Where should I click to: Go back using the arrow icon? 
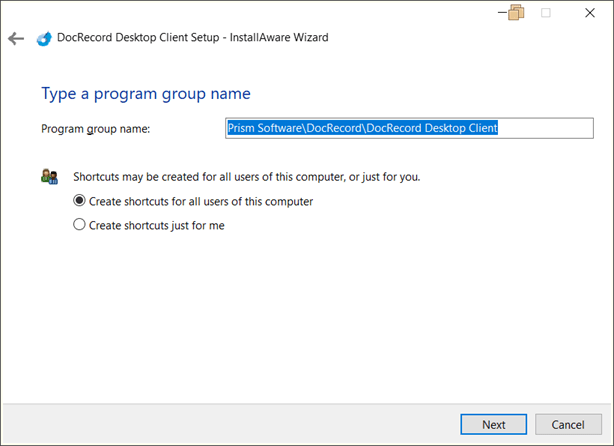(x=16, y=38)
